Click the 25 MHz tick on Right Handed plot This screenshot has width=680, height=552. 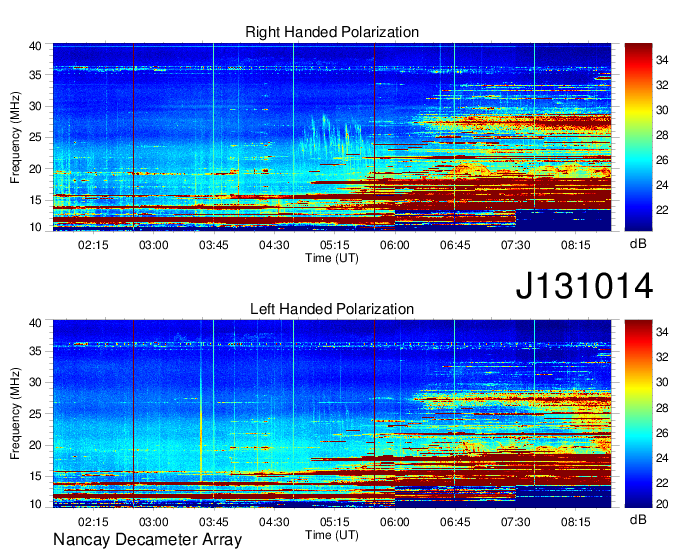(35, 138)
